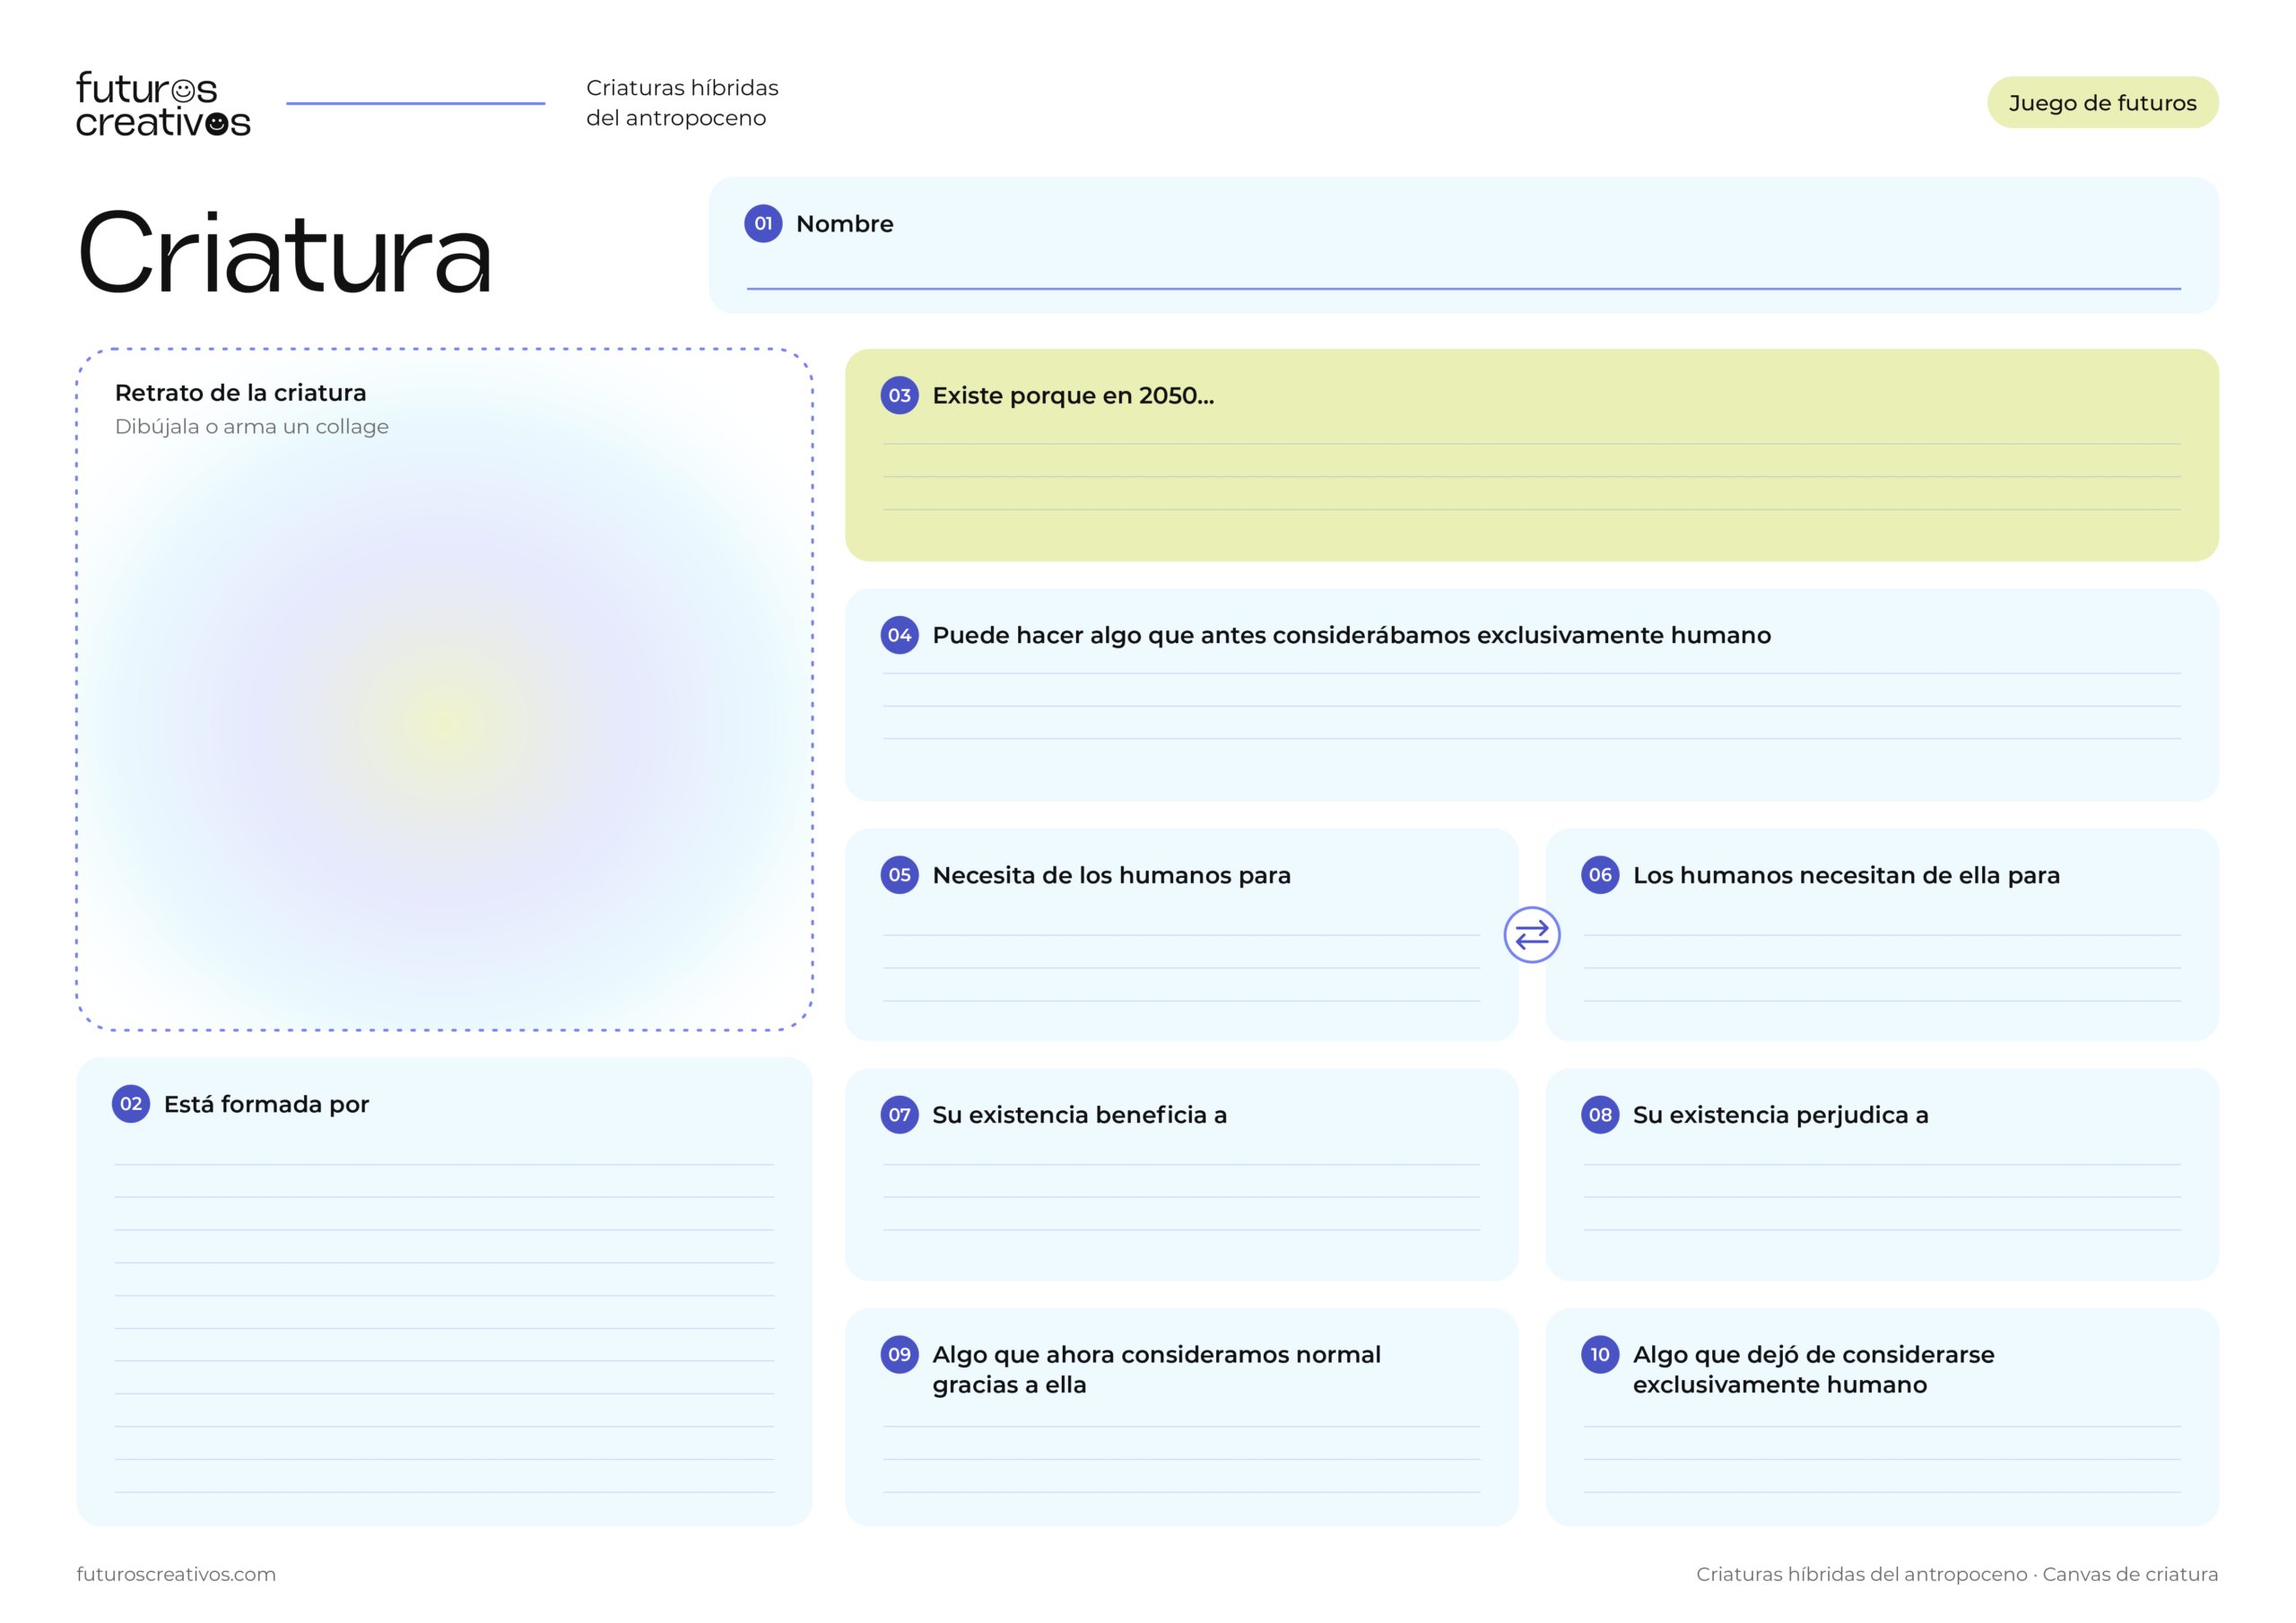This screenshot has height=1623, width=2296.
Task: Click the 09 number badge
Action: pos(899,1354)
